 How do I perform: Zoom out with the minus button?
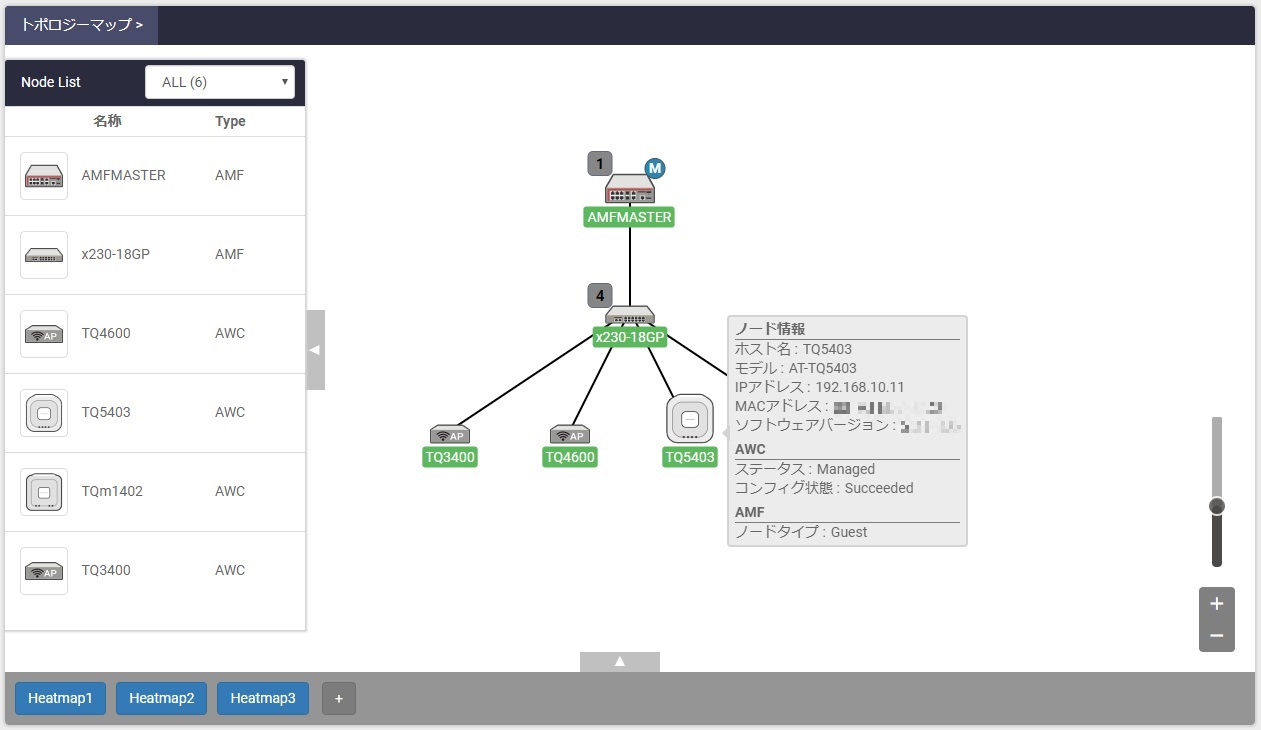(x=1217, y=636)
